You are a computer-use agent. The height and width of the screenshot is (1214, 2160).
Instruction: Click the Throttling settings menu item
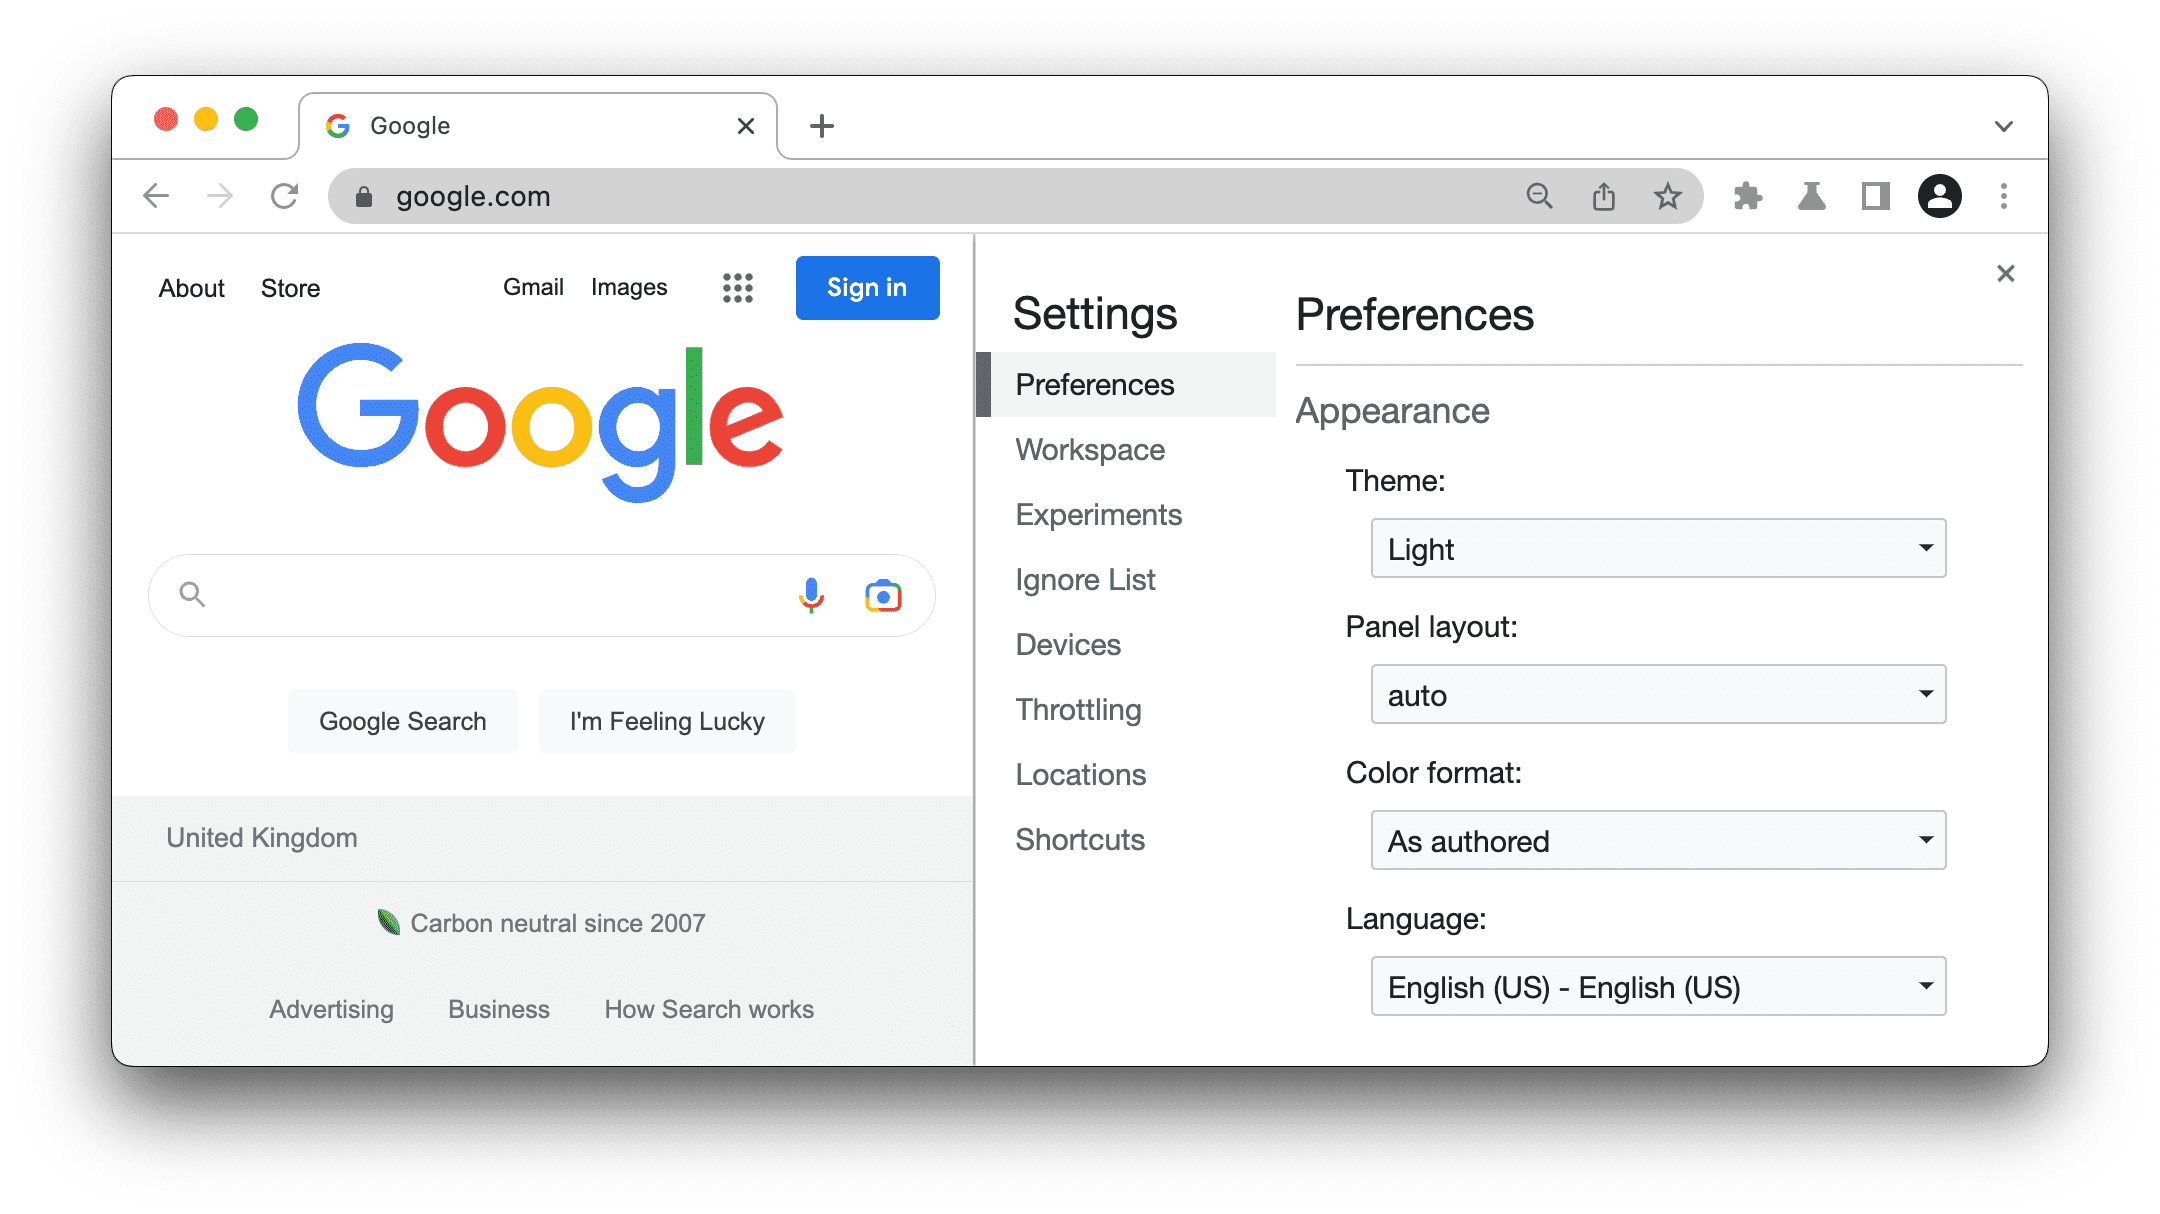(x=1077, y=709)
